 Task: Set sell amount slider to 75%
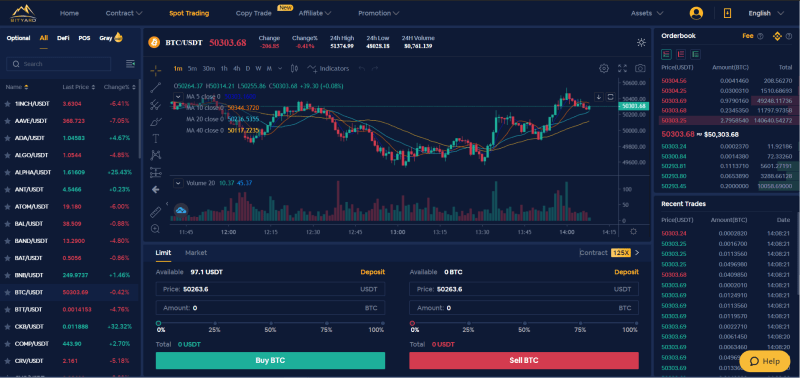pos(580,323)
